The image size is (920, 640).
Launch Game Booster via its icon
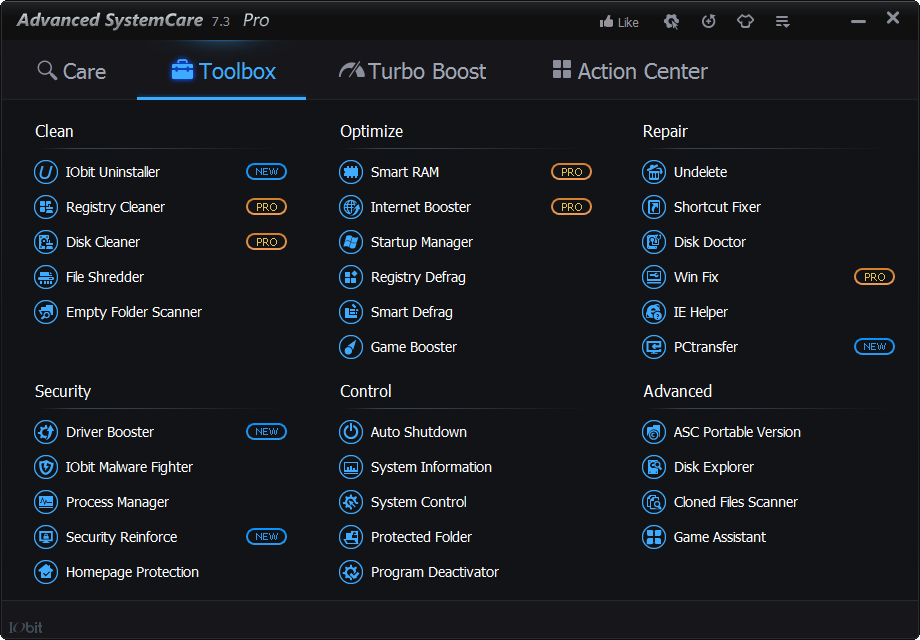pos(351,347)
